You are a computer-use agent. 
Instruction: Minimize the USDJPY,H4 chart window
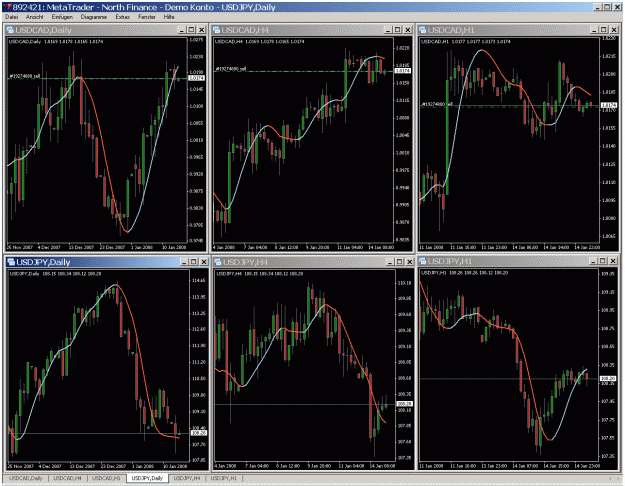coord(389,262)
